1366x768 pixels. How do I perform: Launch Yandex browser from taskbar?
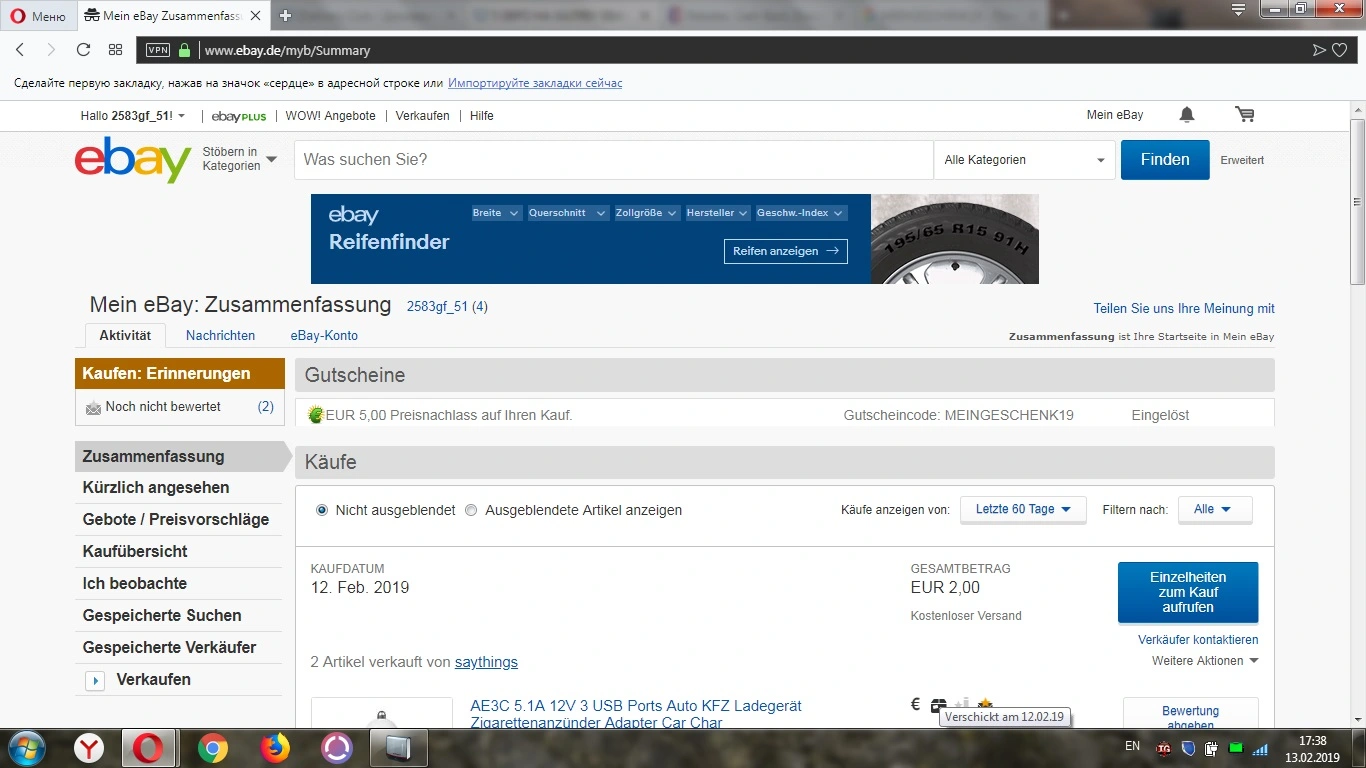[90, 748]
